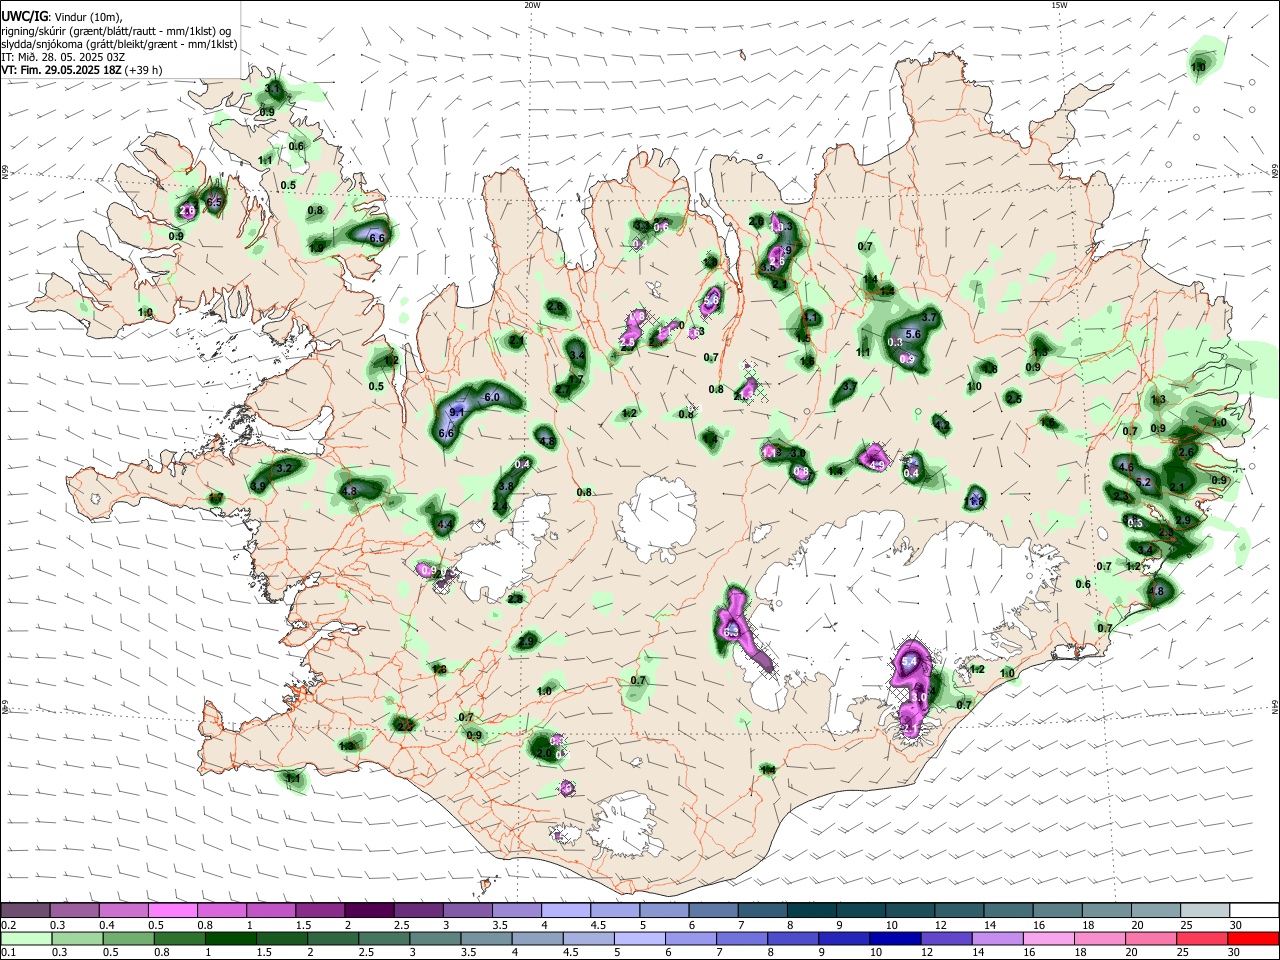The height and width of the screenshot is (960, 1280).
Task: Click the '3.1' value near Westfjords tip
Action: (x=273, y=89)
